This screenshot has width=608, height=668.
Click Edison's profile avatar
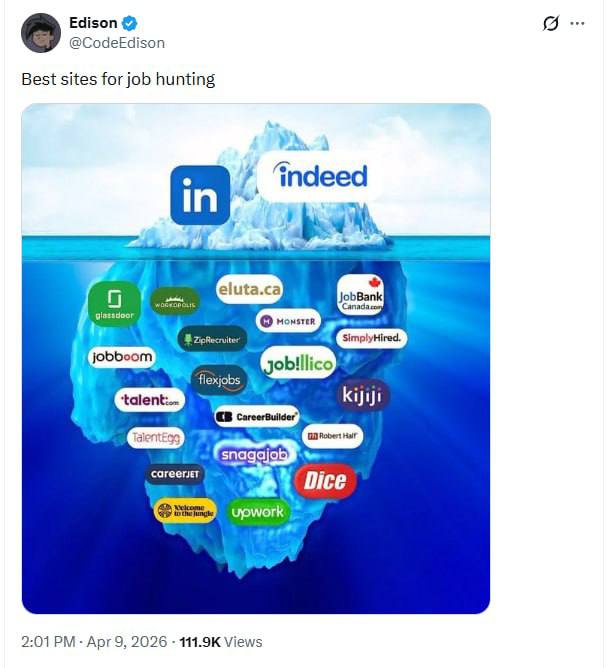pyautogui.click(x=41, y=33)
